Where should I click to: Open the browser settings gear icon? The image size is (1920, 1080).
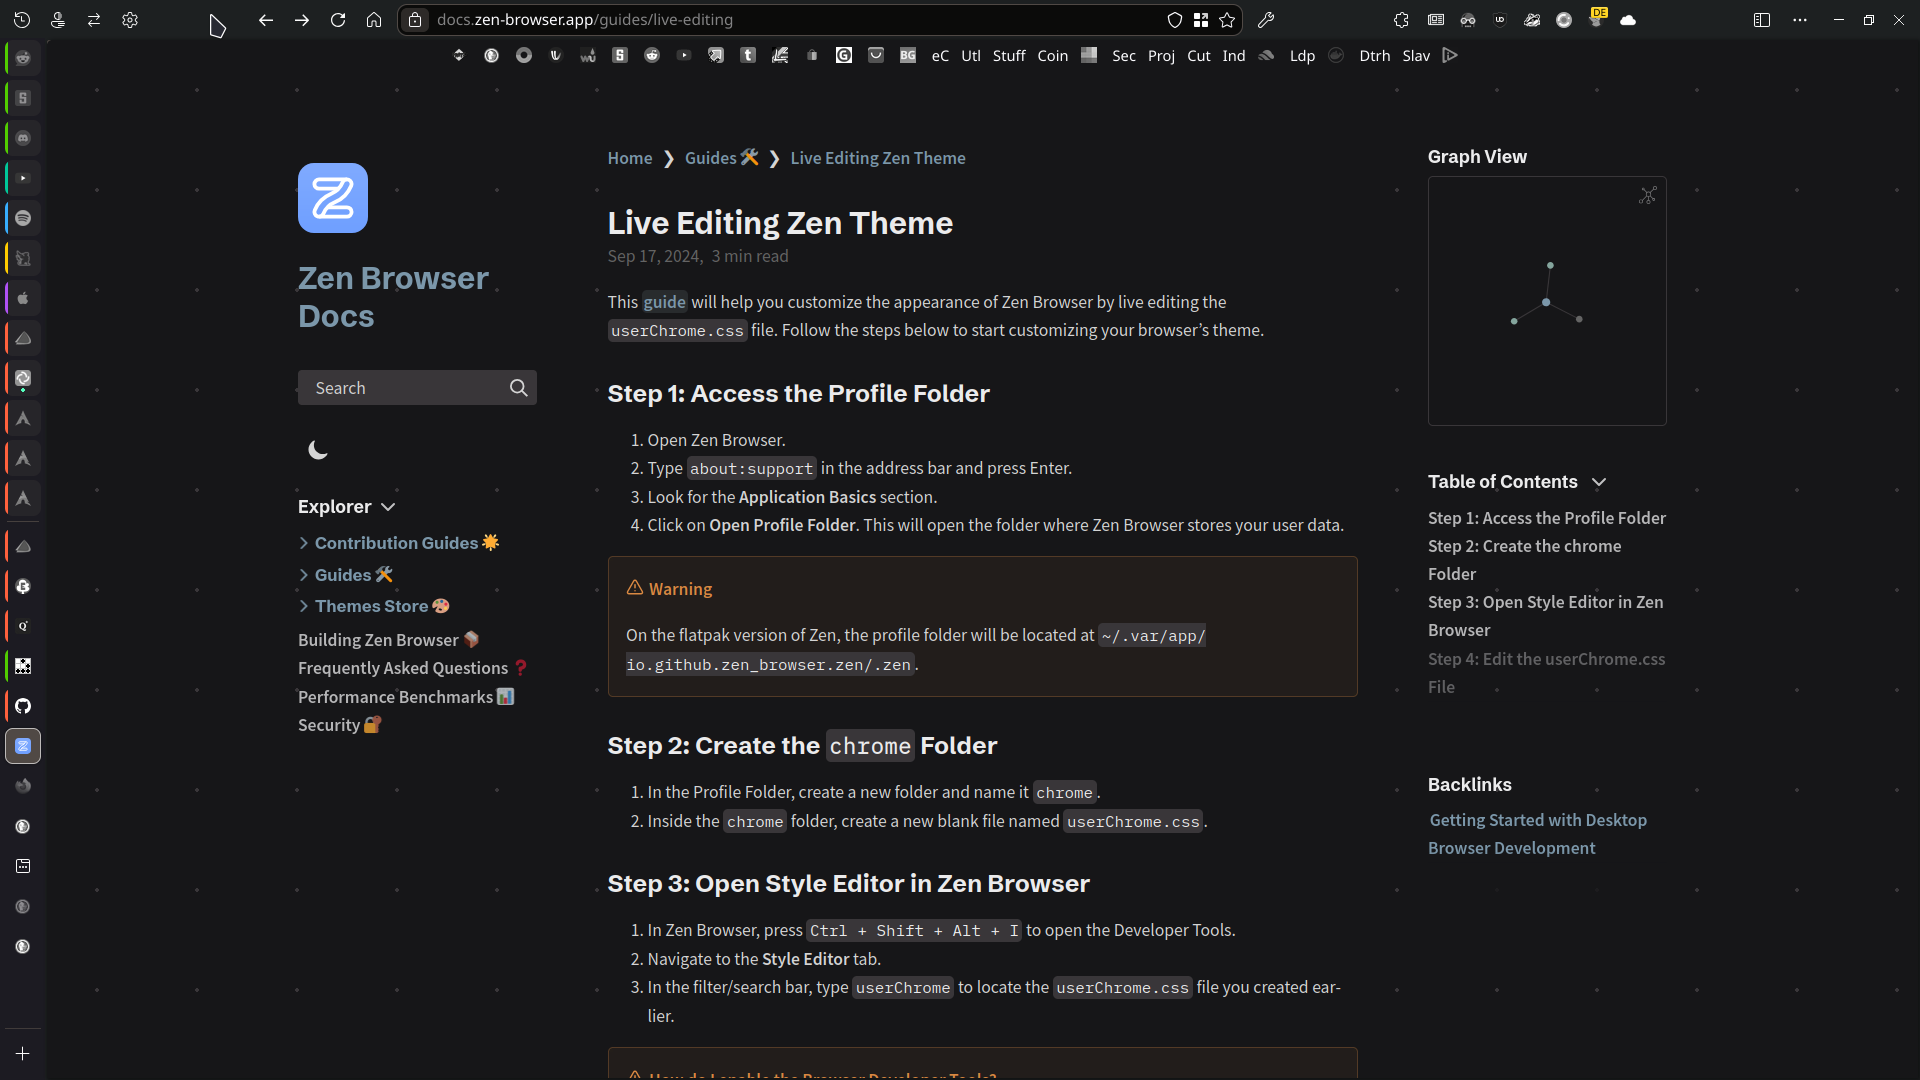[130, 20]
